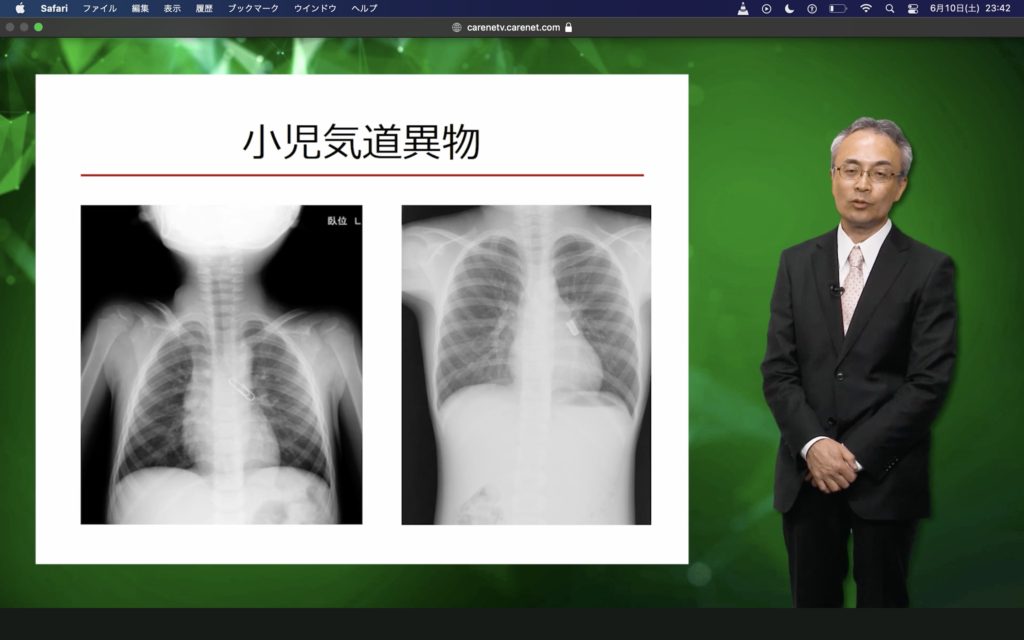
Task: Click the carenetv.carenet.com address field
Action: 513,27
